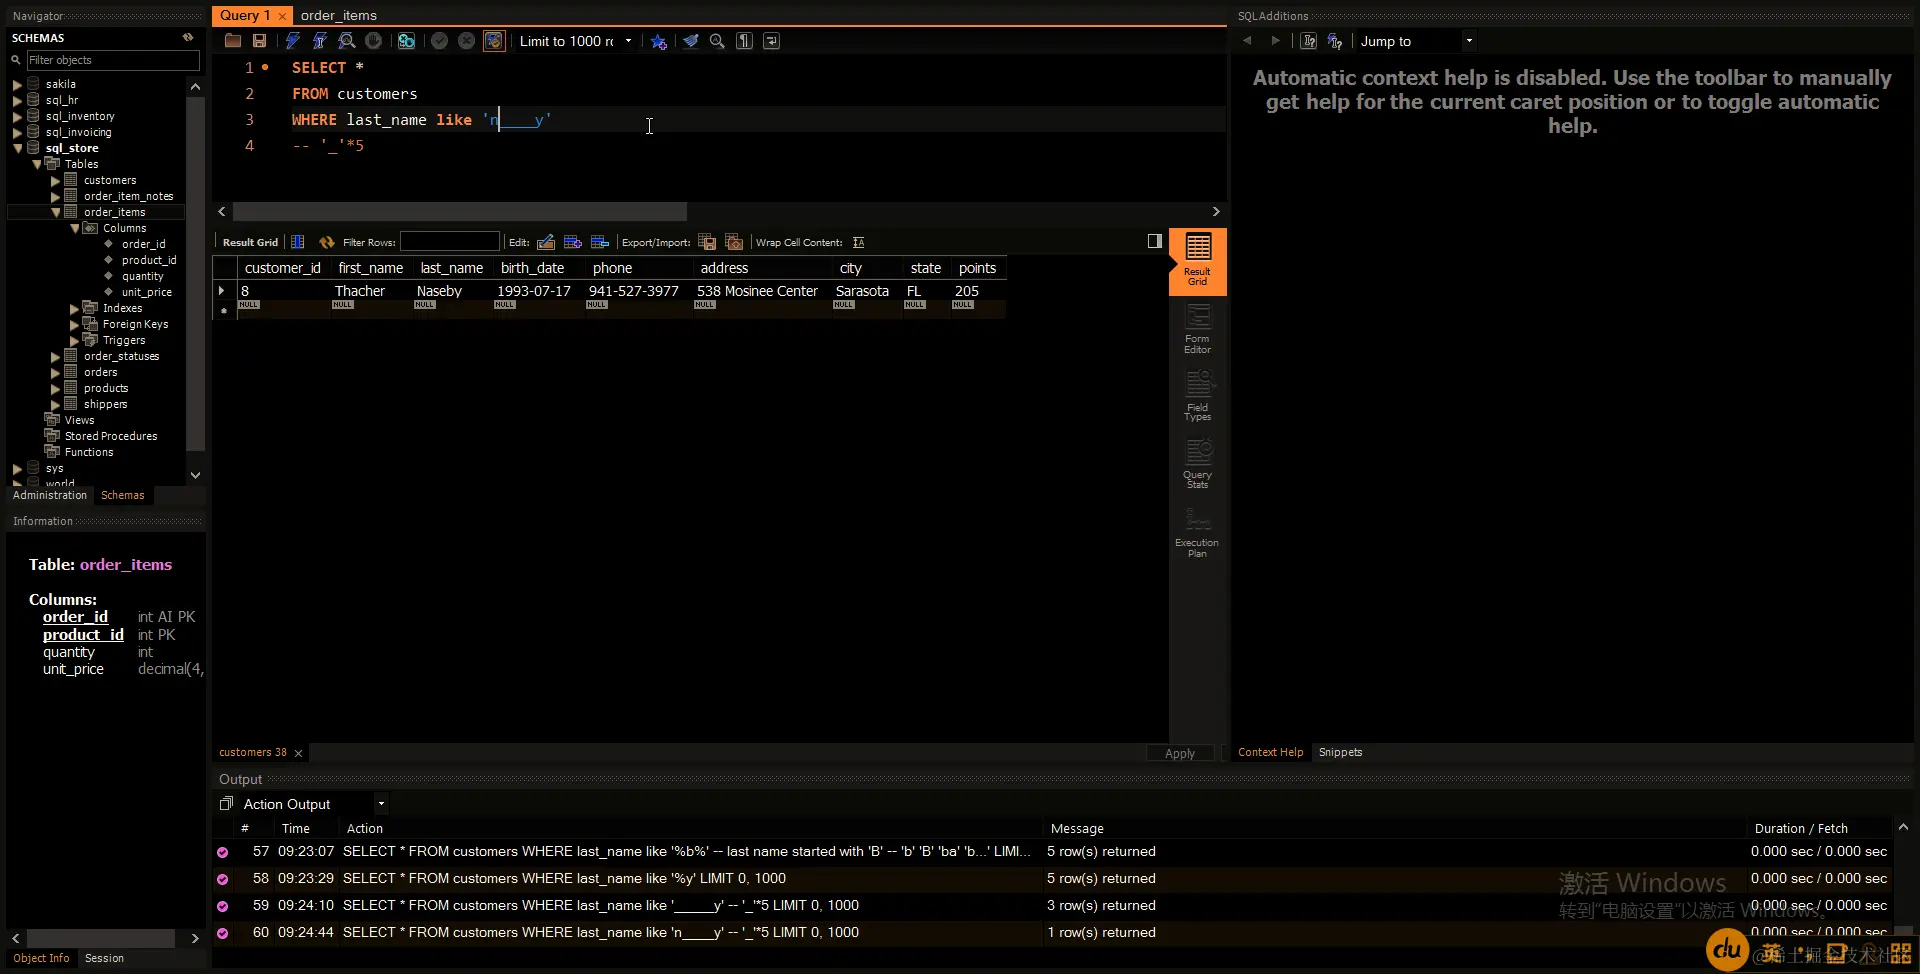Import records from an external file
This screenshot has width=1920, height=974.
[734, 242]
